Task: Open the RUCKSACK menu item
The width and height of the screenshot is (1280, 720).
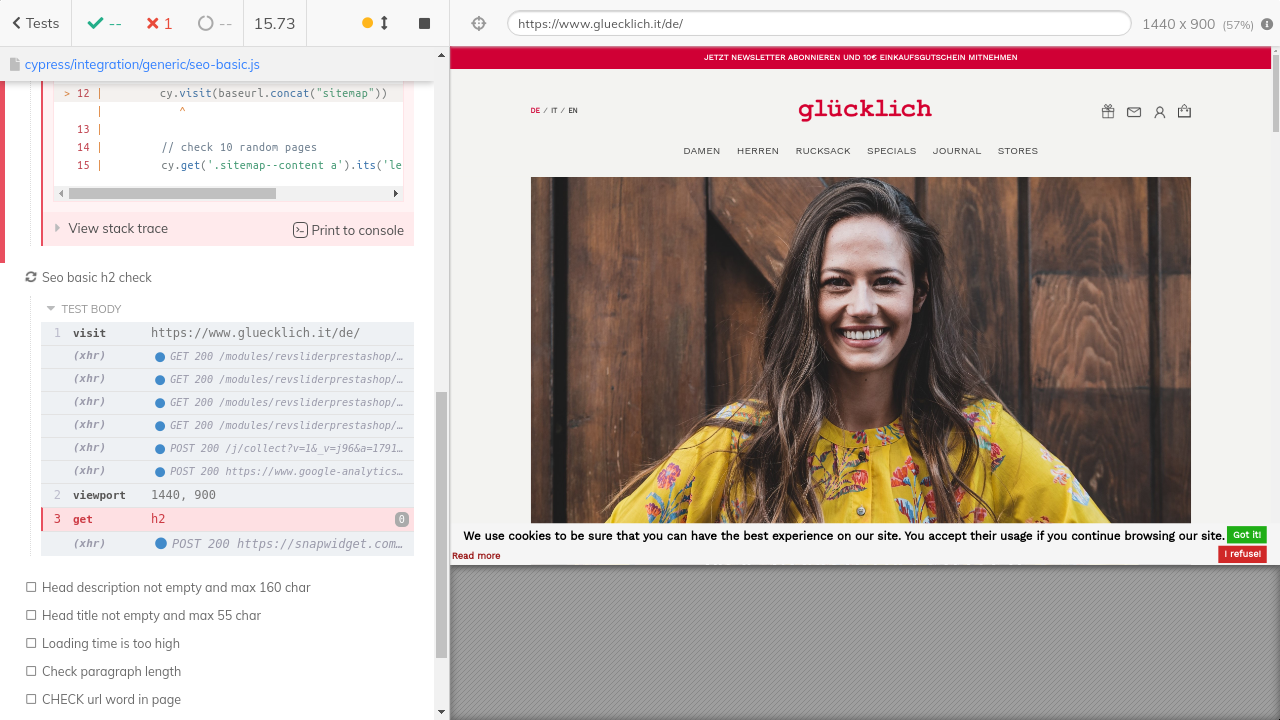Action: click(823, 151)
